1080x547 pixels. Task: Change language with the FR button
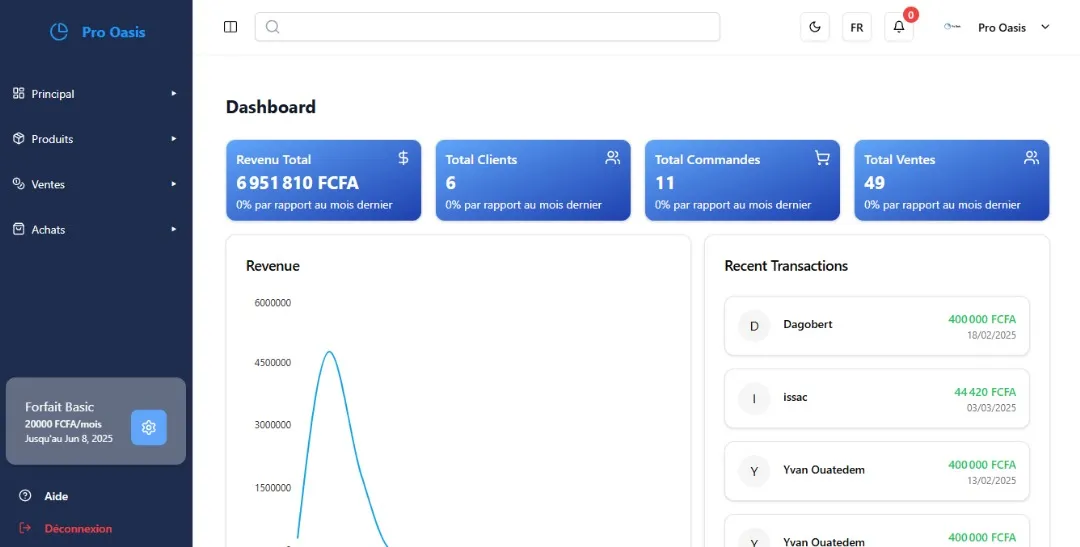coord(857,27)
